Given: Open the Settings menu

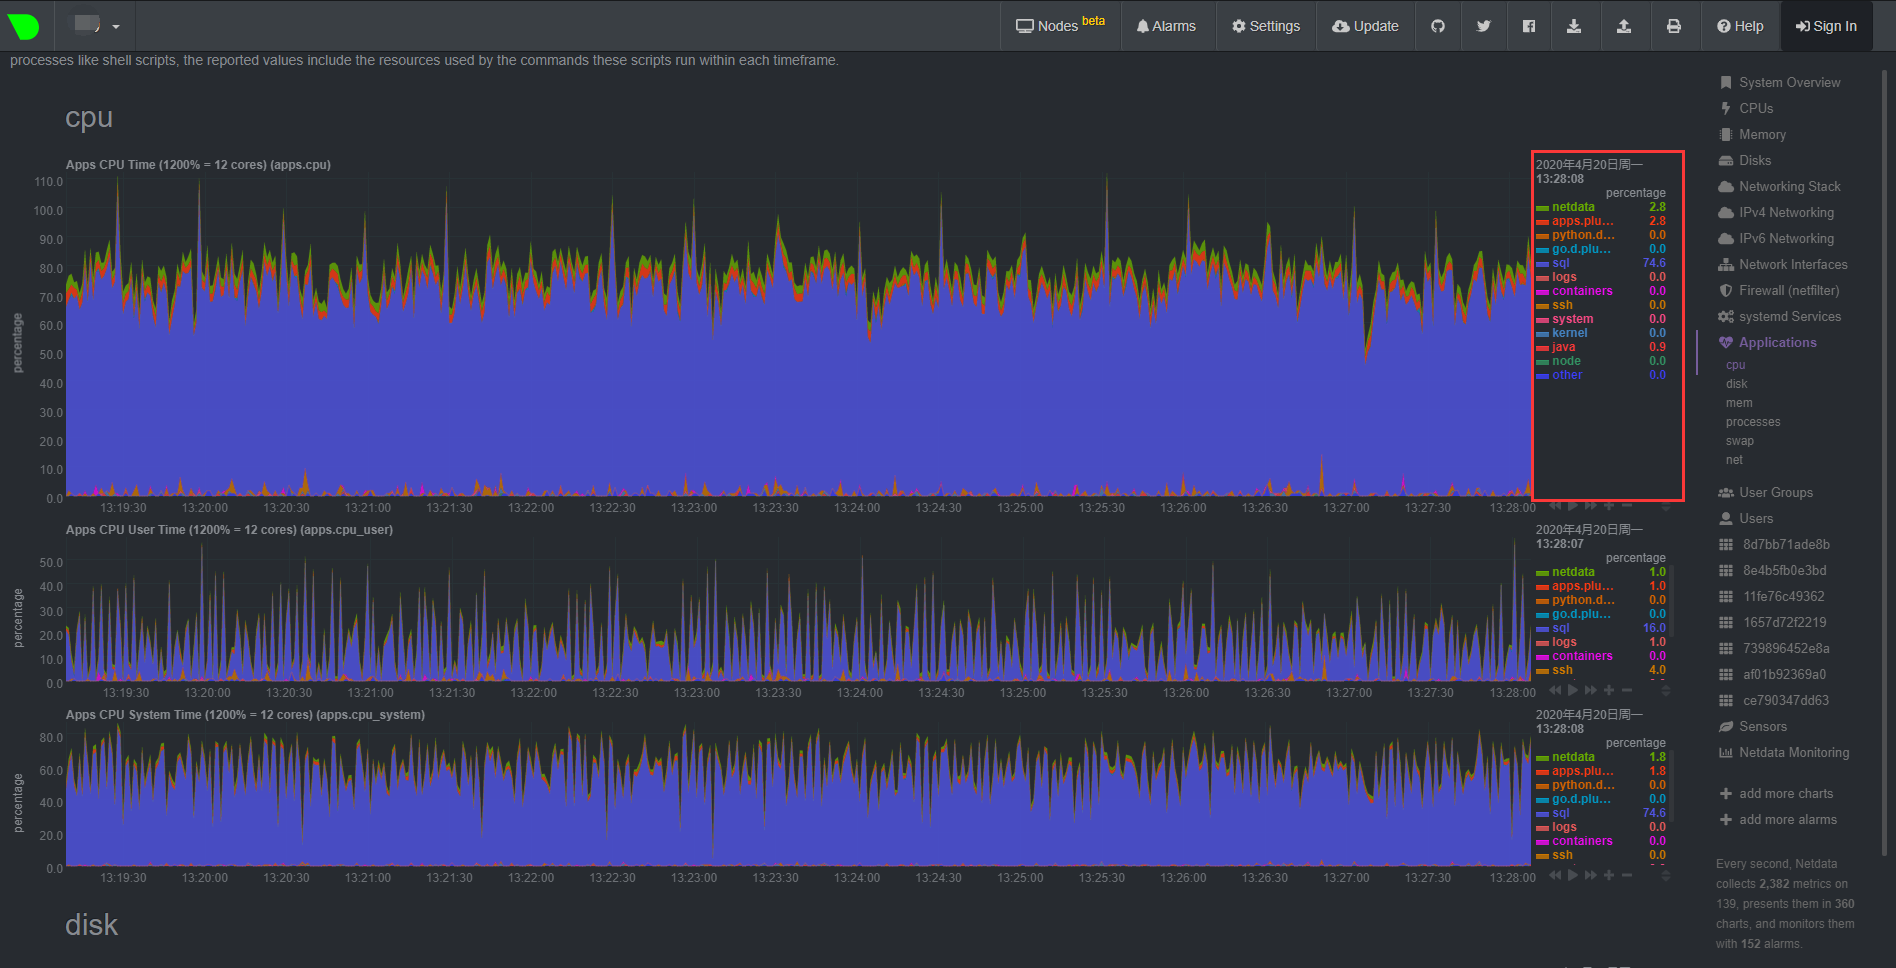Looking at the screenshot, I should tap(1265, 26).
